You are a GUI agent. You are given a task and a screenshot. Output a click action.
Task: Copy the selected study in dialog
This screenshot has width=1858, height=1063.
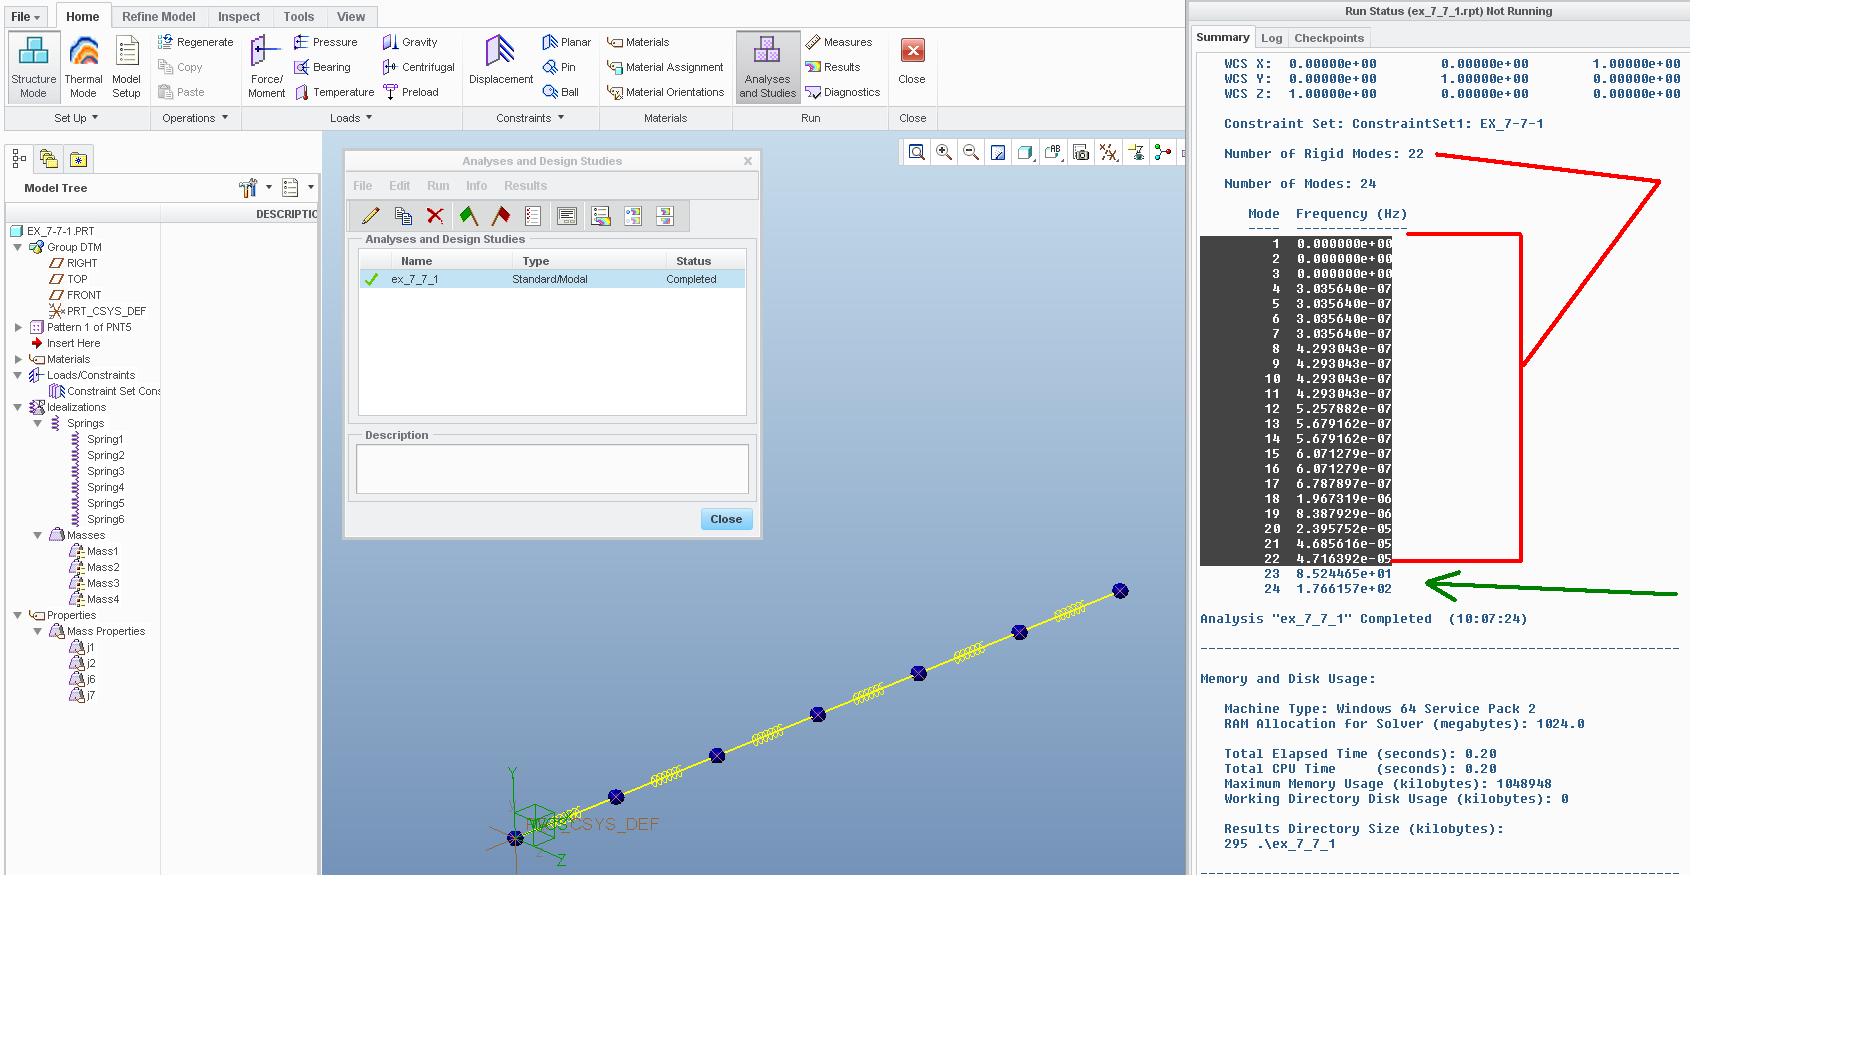[403, 216]
